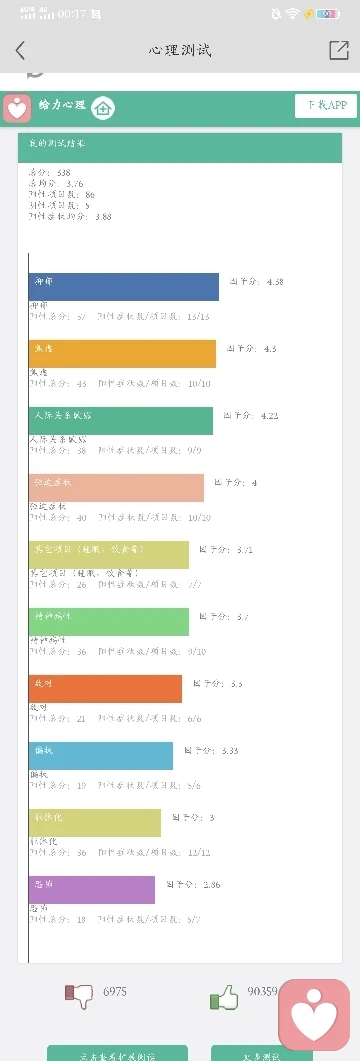
Task: Tap the green thumbs-up icon
Action: click(x=224, y=997)
